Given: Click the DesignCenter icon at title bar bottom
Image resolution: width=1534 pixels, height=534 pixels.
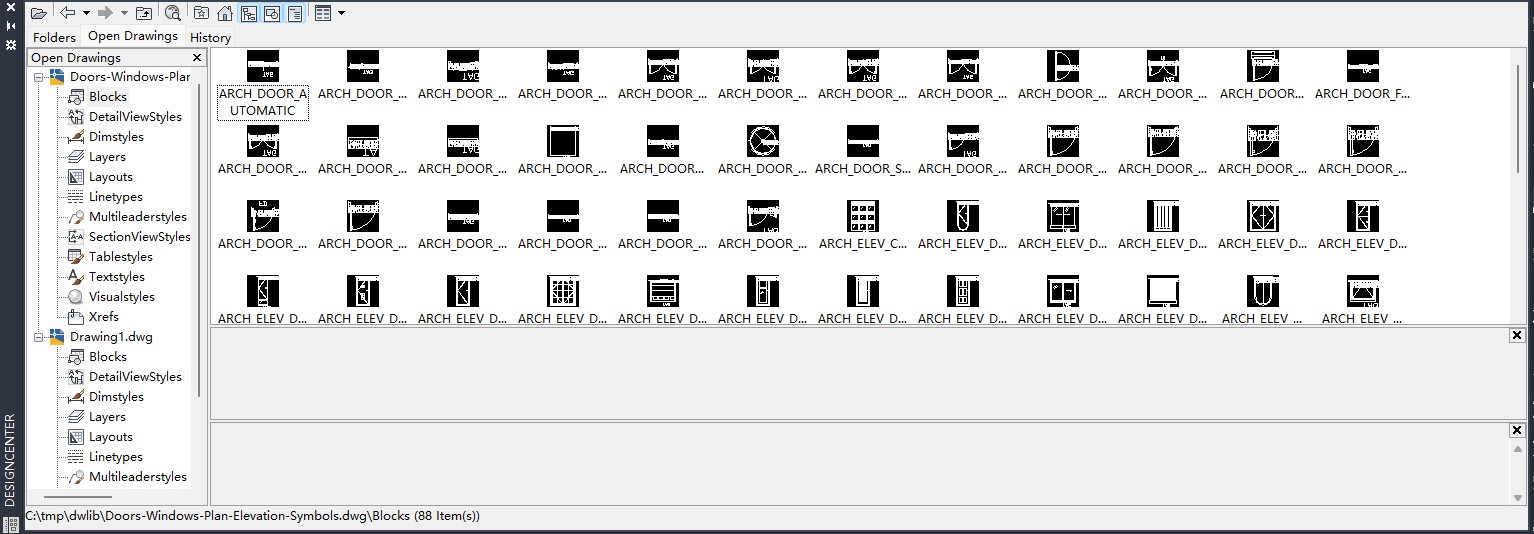Looking at the screenshot, I should 11,523.
